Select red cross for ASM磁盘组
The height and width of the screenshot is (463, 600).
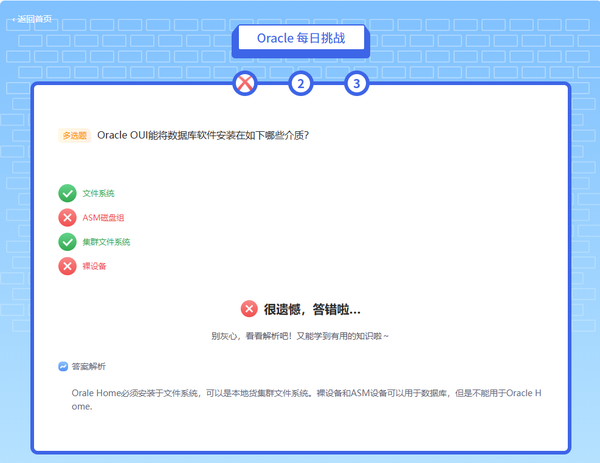[67, 218]
